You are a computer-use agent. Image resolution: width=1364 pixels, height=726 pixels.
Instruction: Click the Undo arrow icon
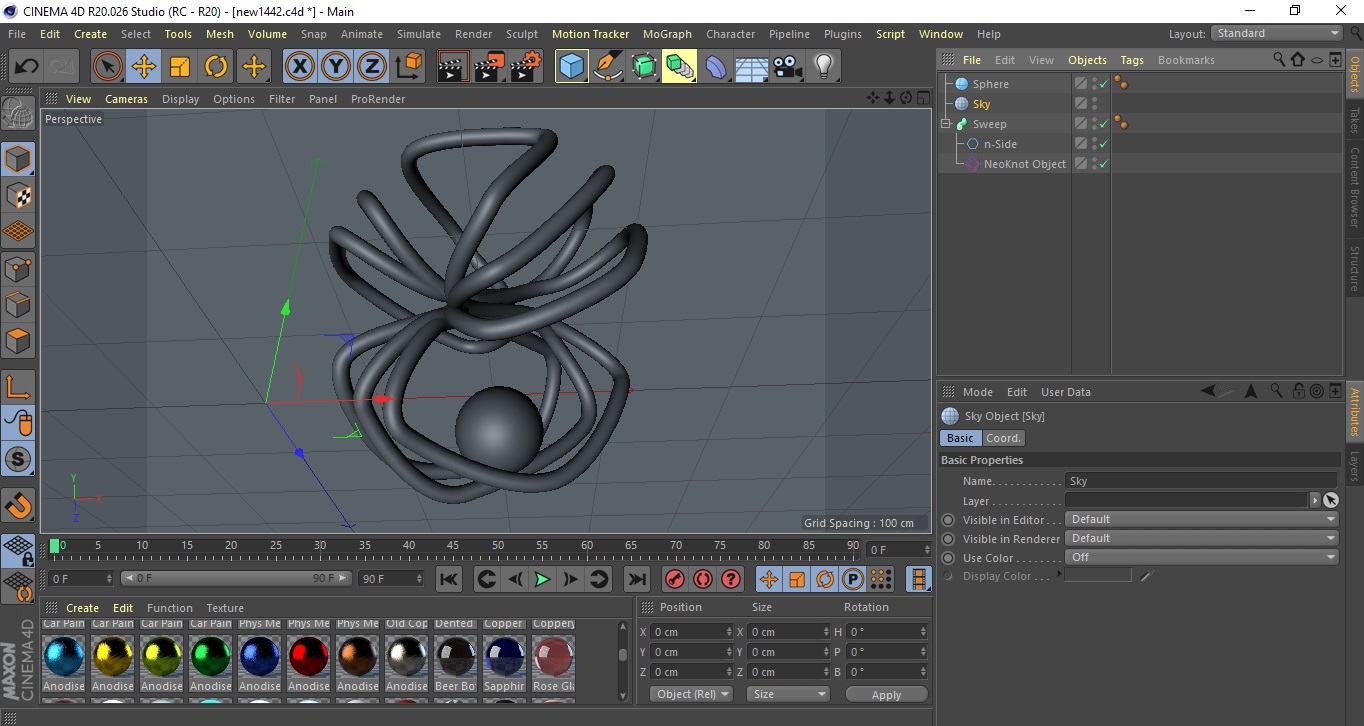(x=27, y=67)
